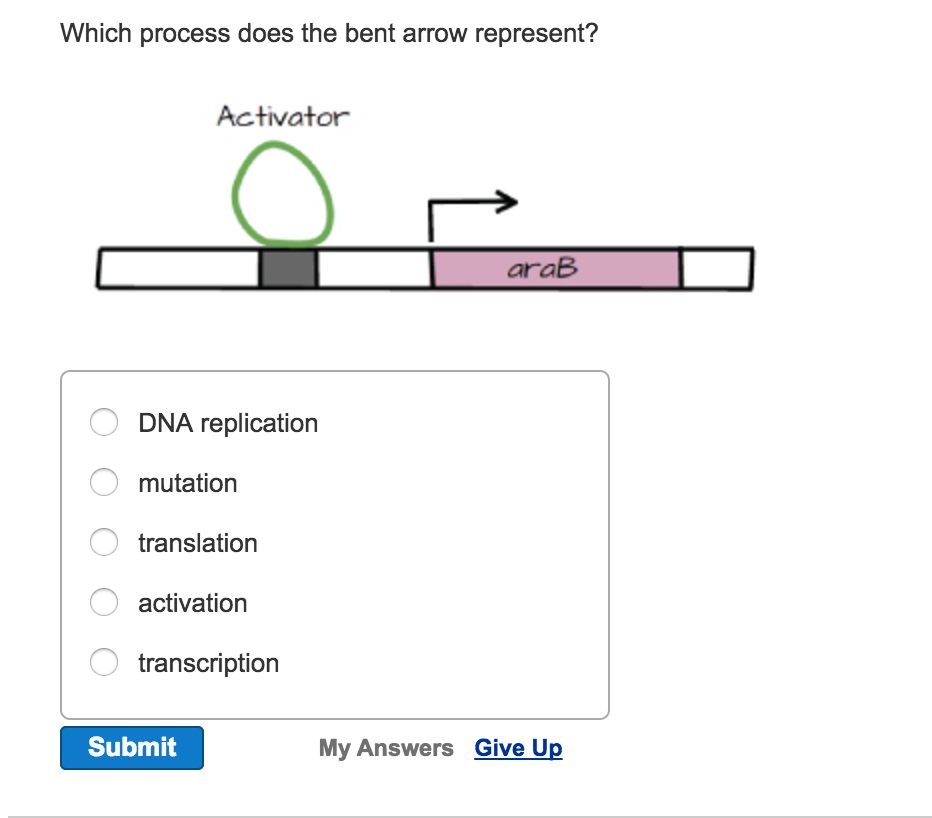Select the pink araB gene region
The image size is (932, 818).
(x=555, y=267)
